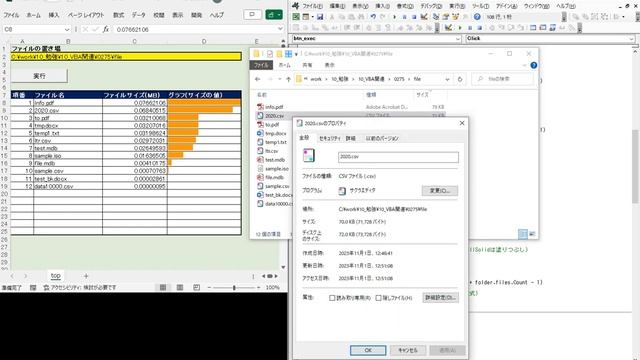Image resolution: width=640 pixels, height=360 pixels.
Task: Close the 2020.csv properties dialog
Action: point(462,123)
